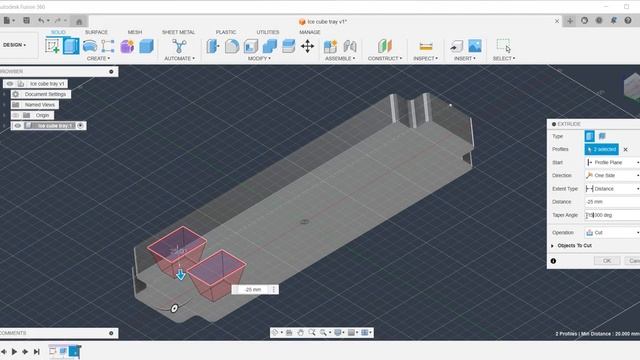Viewport: 640px width, 360px height.
Task: Click the Insert Derive icon
Action: (x=456, y=46)
